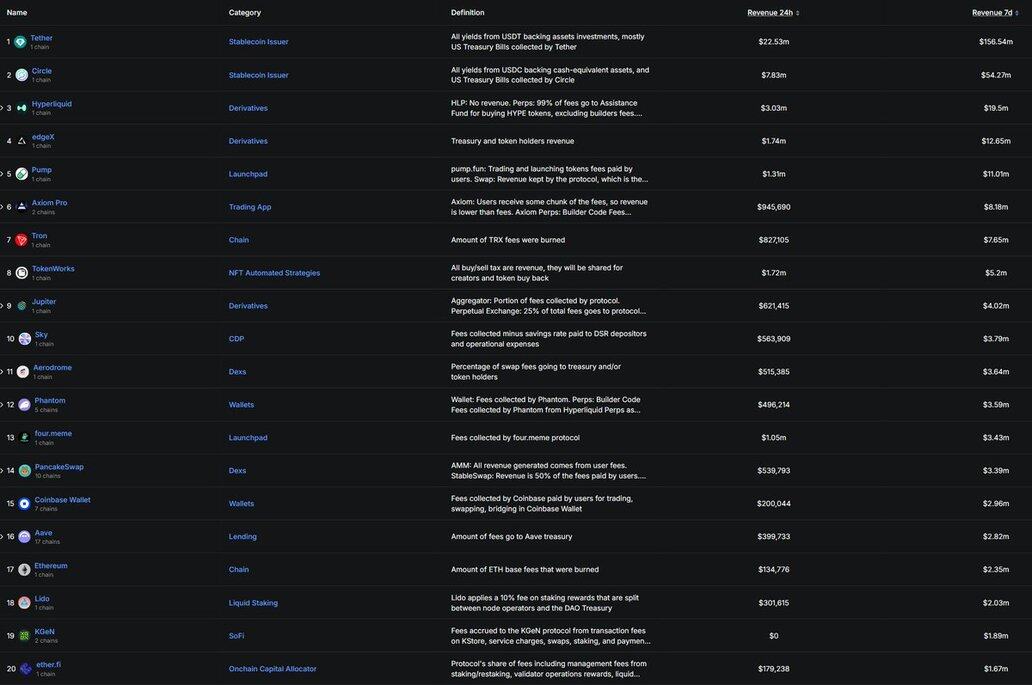The image size is (1032, 685).
Task: Open the Jupiter protocol link
Action: pos(44,302)
